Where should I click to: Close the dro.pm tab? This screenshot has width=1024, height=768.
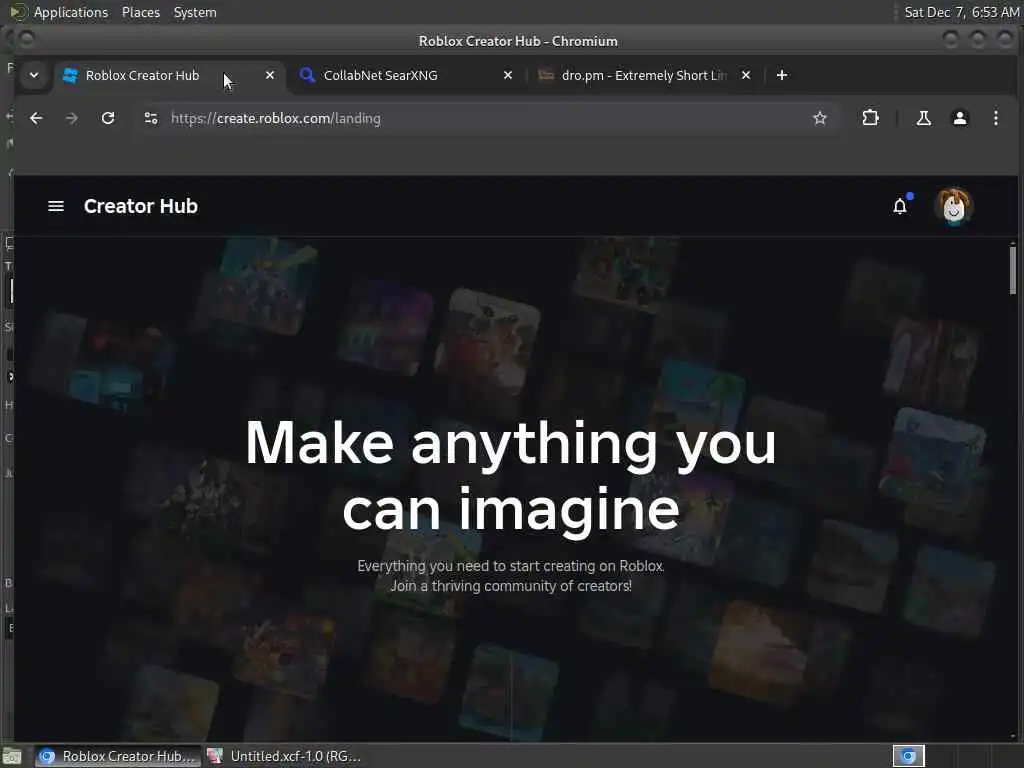click(x=746, y=75)
